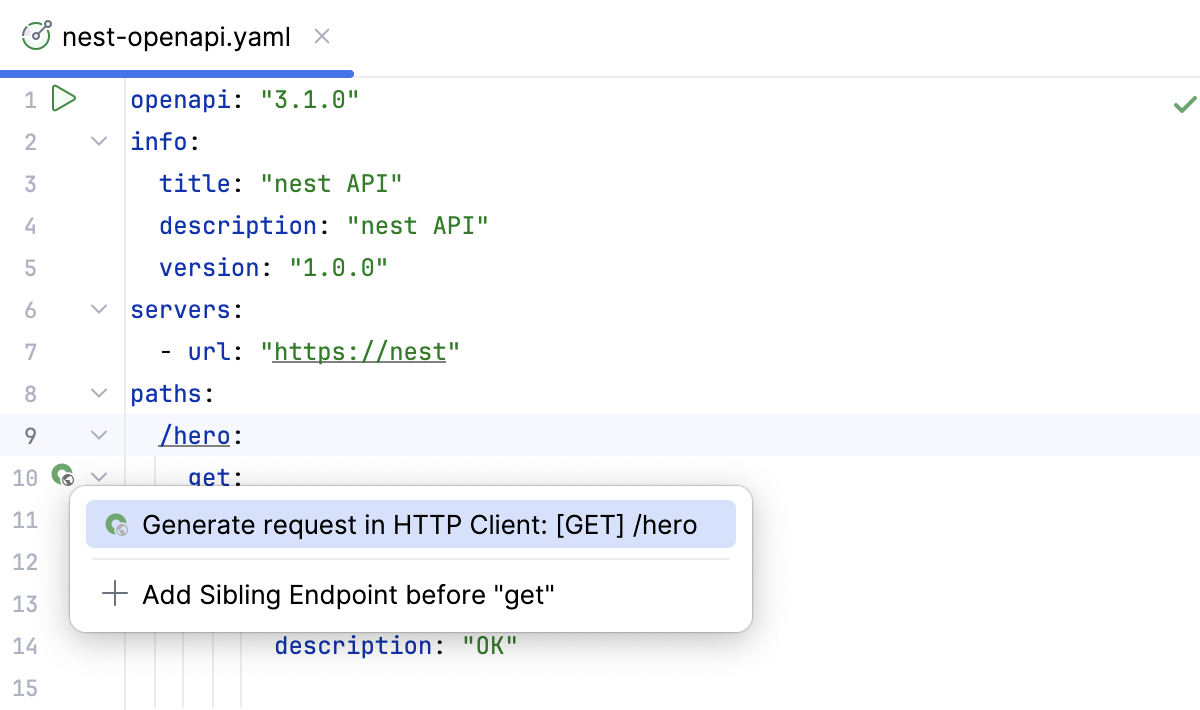Viewport: 1200px width, 710px height.
Task: Click the plus icon for adding sibling endpoint
Action: click(x=114, y=594)
